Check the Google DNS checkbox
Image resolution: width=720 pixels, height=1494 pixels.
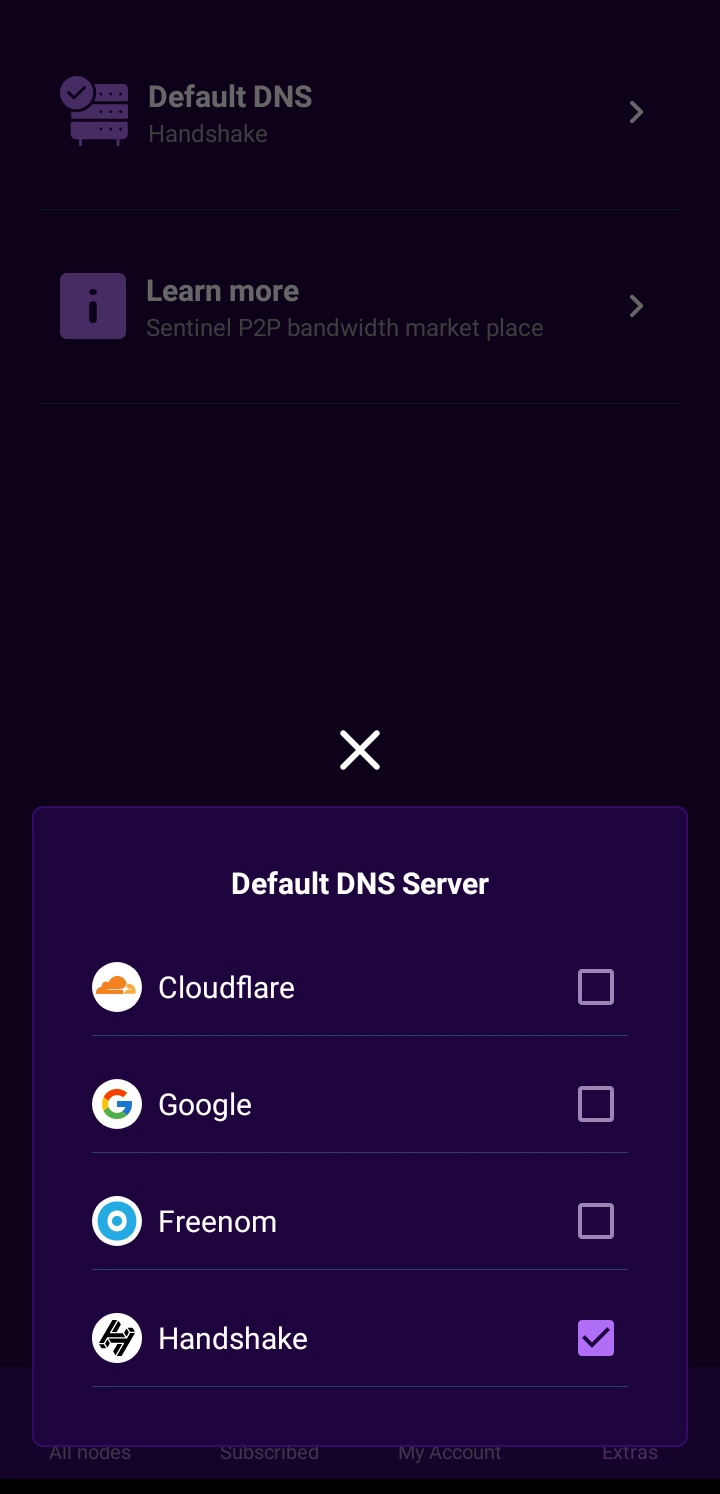[596, 1104]
